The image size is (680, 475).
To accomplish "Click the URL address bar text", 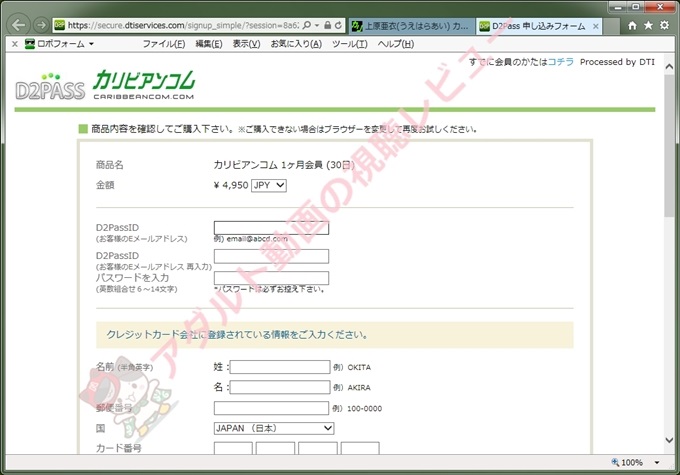I will (183, 25).
